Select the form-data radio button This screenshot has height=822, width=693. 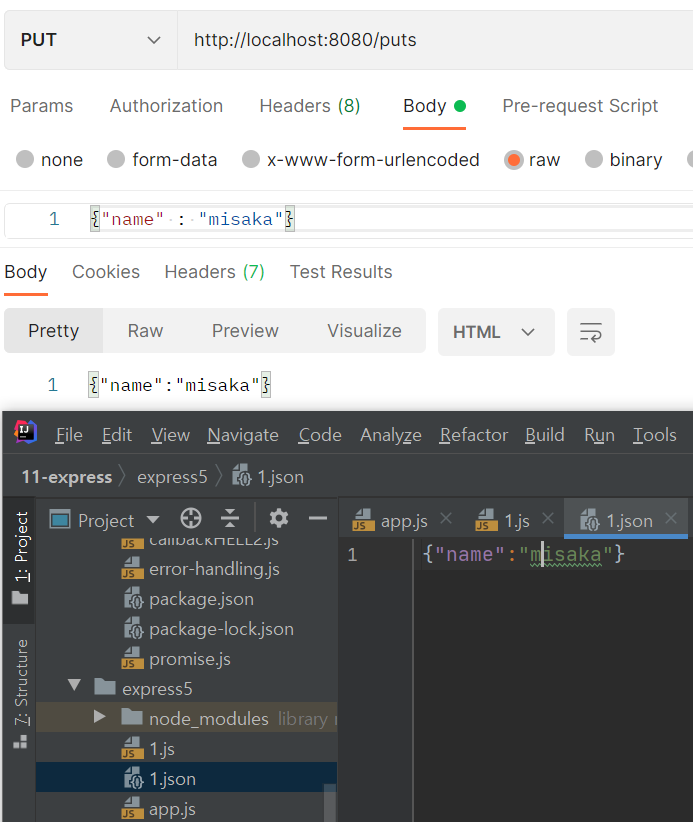click(x=116, y=159)
